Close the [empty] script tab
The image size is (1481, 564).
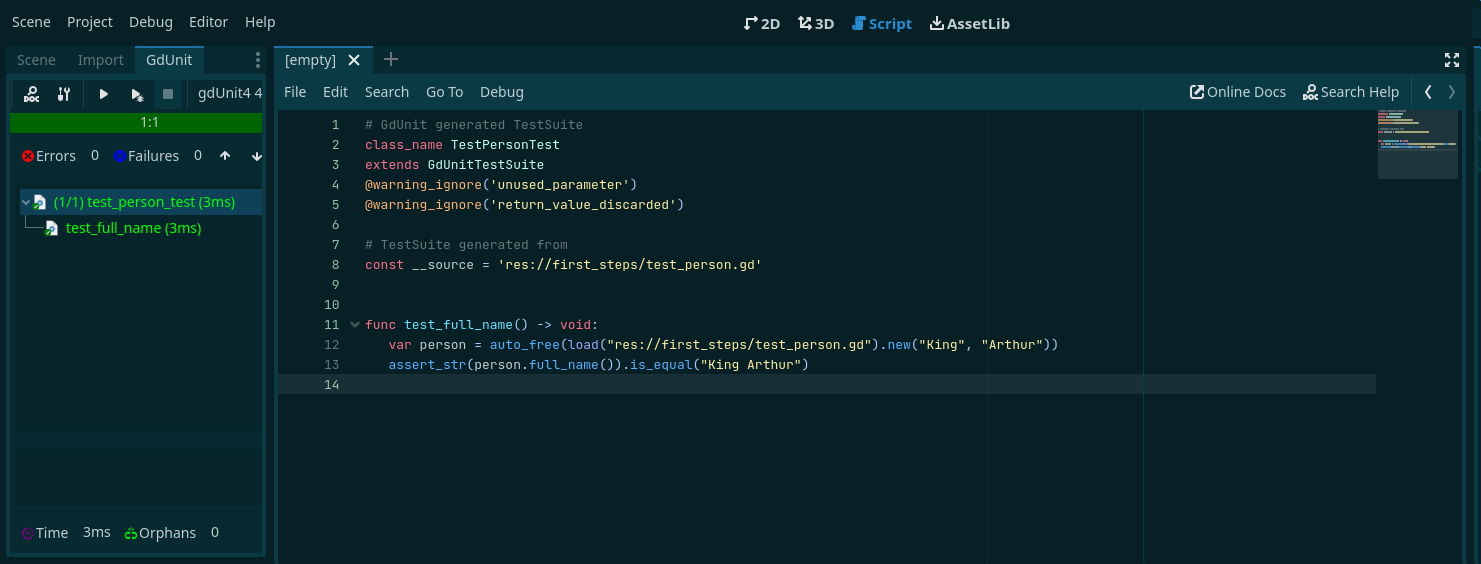[x=353, y=60]
